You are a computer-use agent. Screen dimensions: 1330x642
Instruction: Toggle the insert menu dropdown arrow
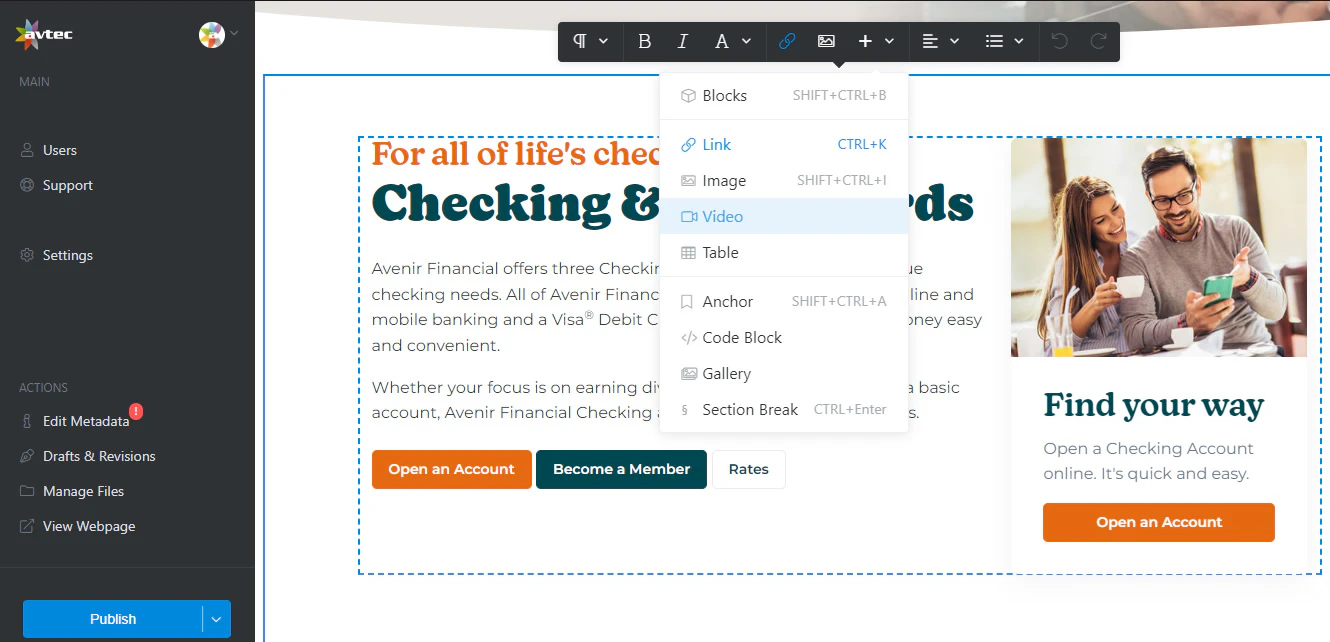(x=889, y=41)
